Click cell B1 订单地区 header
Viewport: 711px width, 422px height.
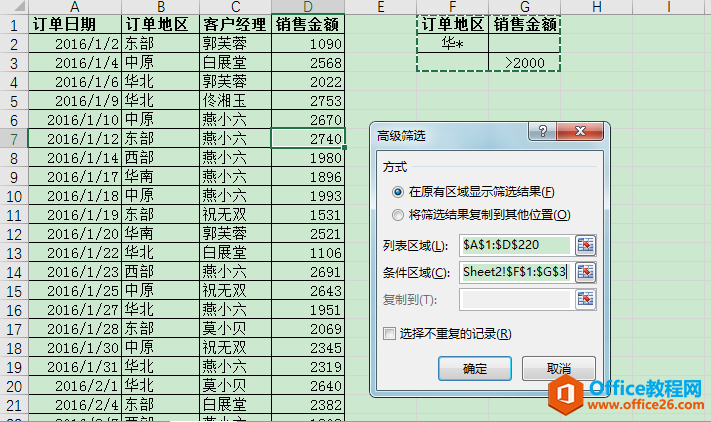(x=161, y=24)
